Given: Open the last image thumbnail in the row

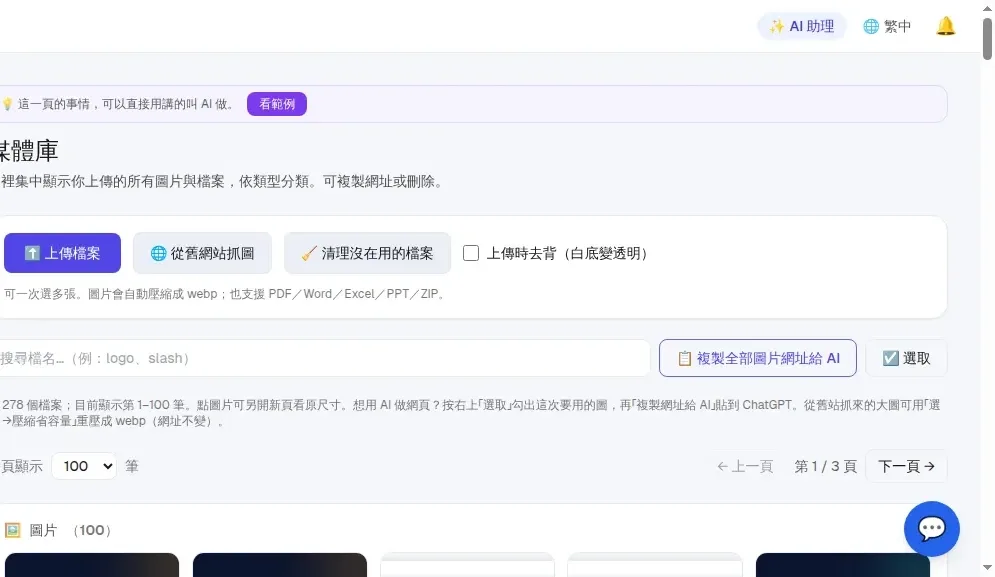Looking at the screenshot, I should pyautogui.click(x=843, y=565).
